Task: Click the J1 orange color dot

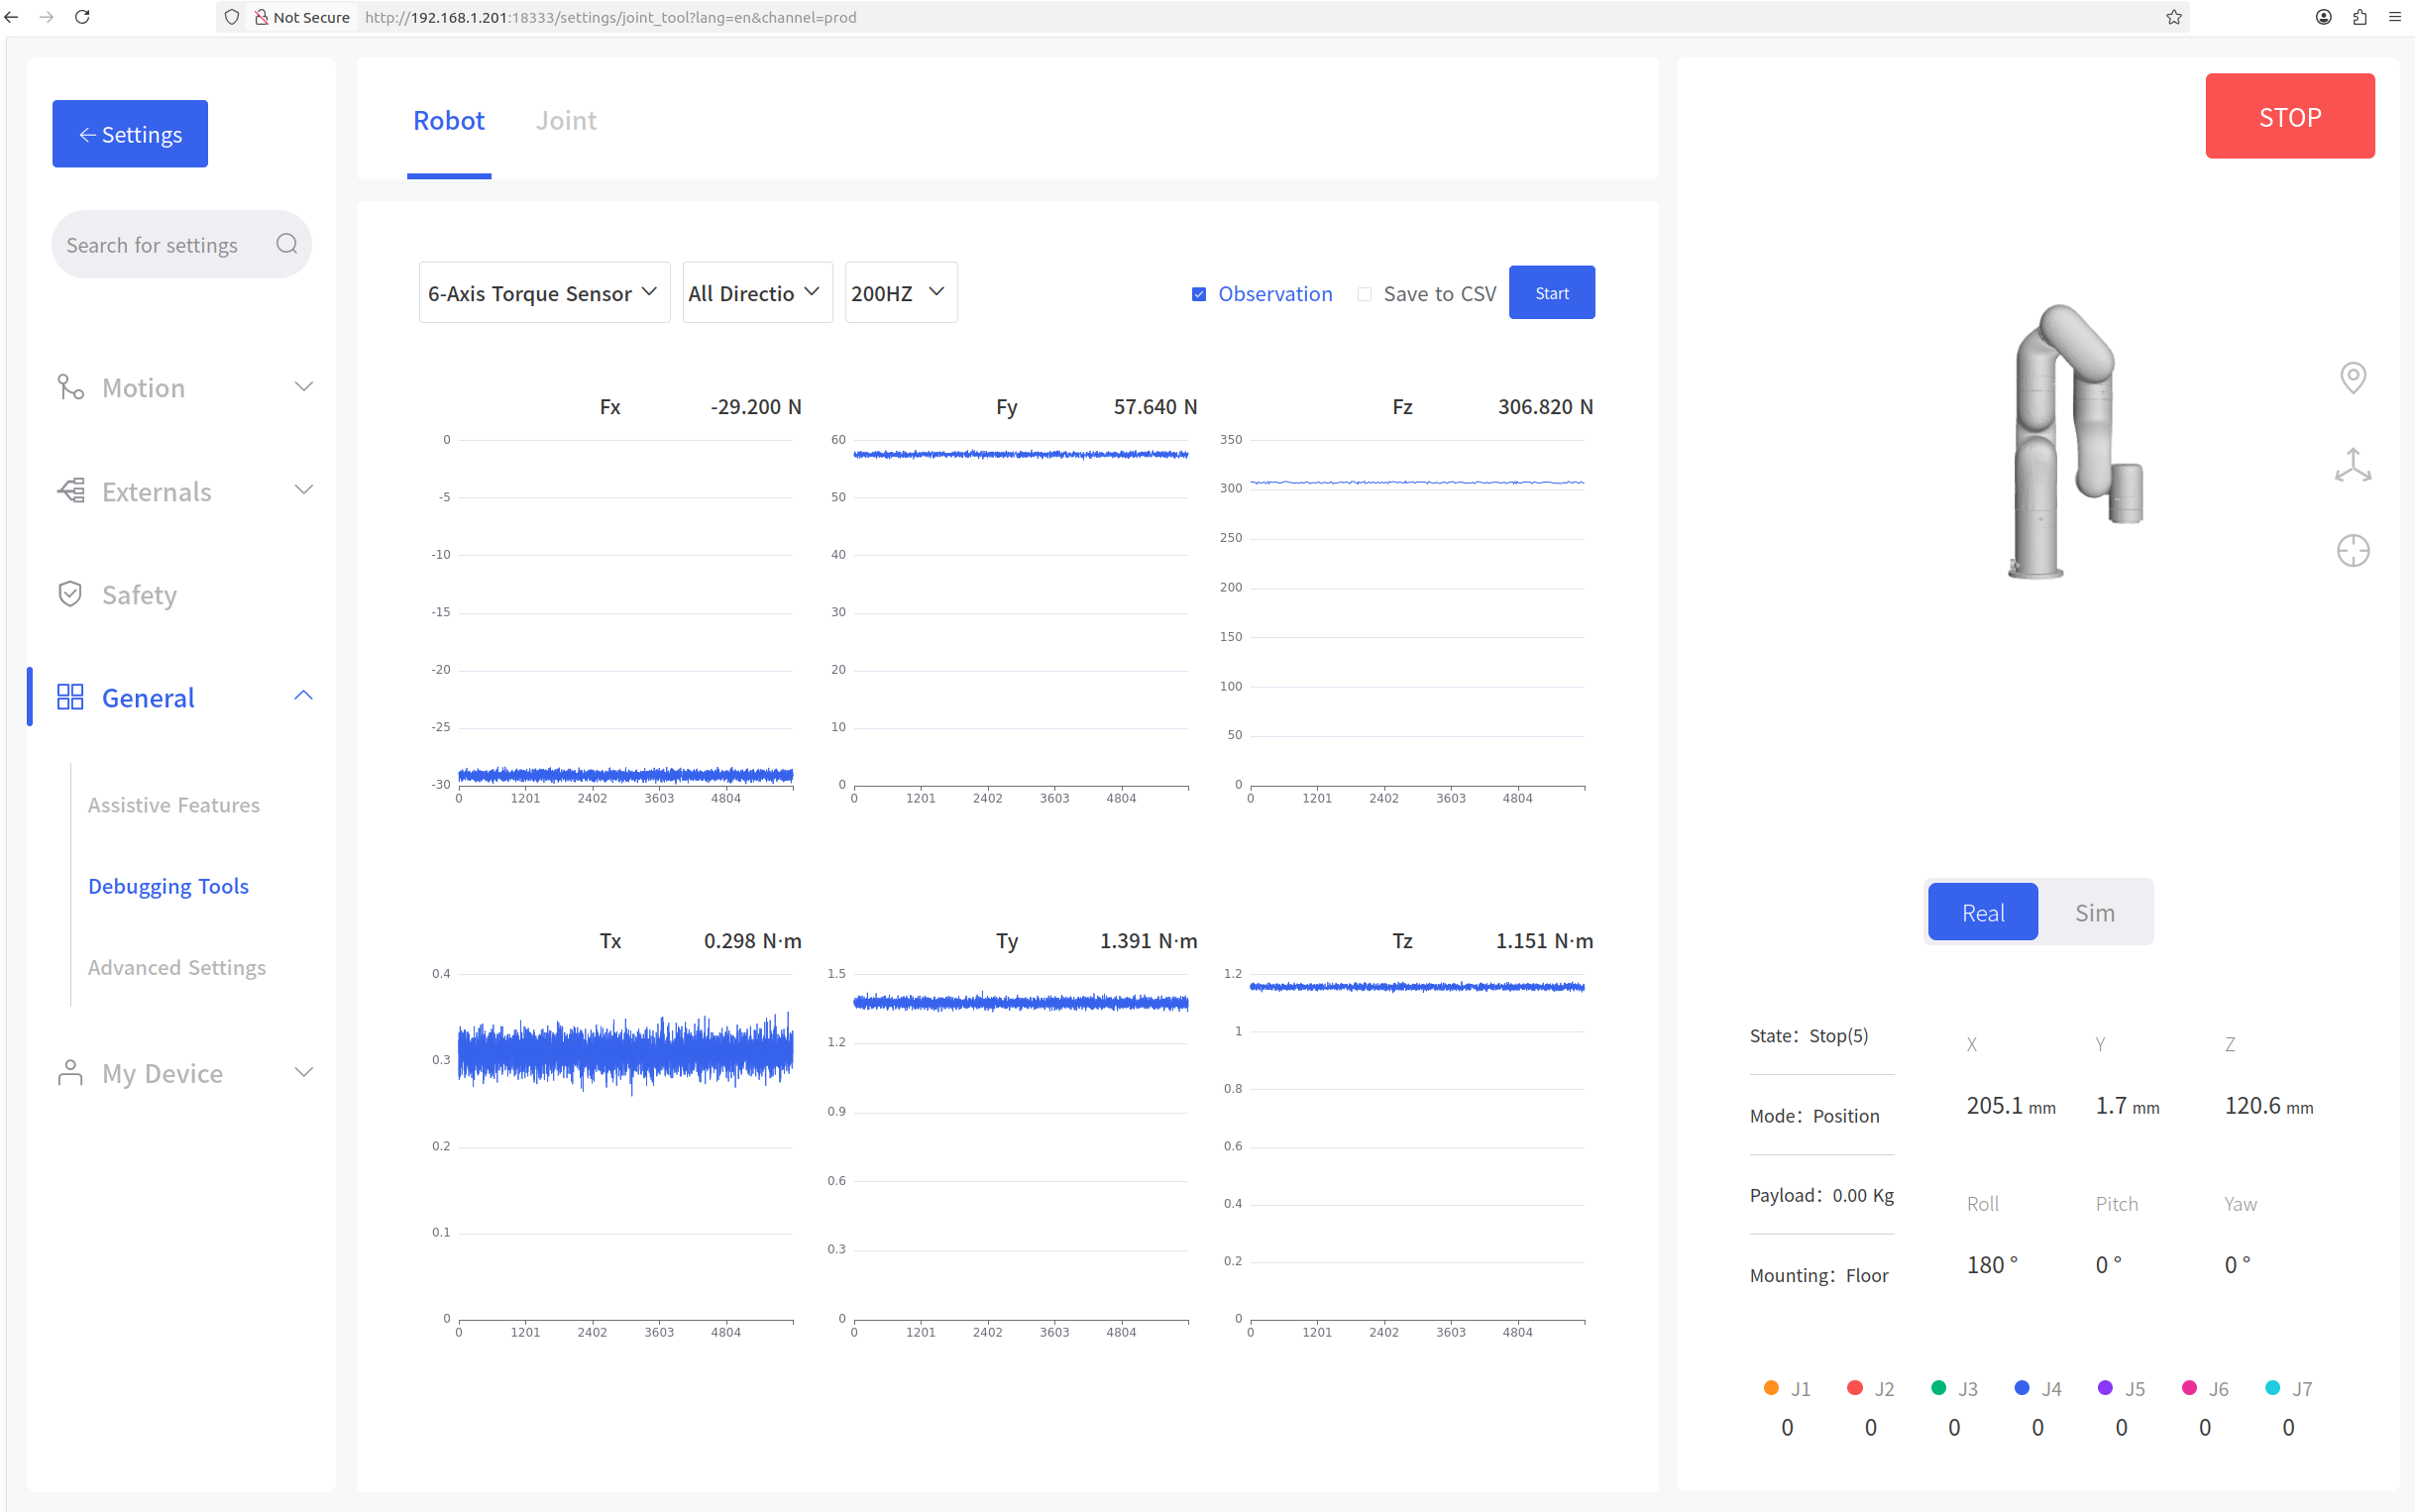Action: (x=1771, y=1388)
